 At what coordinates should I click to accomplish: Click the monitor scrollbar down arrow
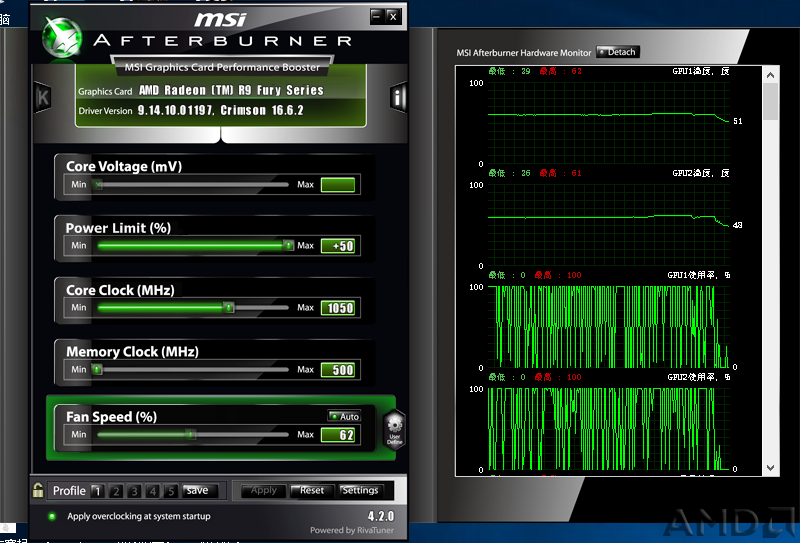[x=770, y=467]
